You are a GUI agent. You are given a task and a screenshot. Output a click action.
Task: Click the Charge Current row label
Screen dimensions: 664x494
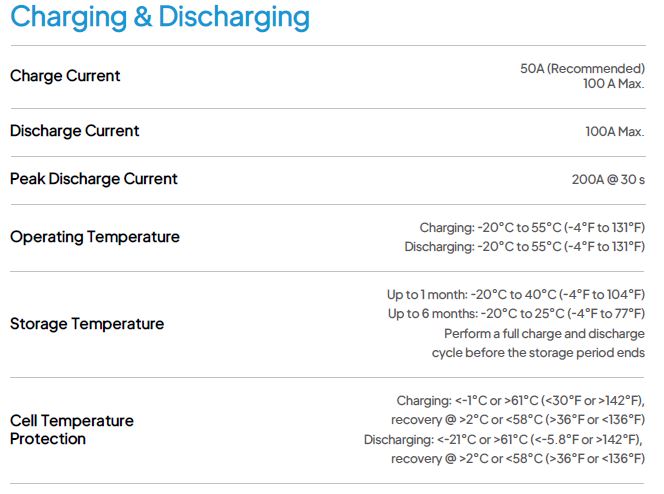point(65,76)
